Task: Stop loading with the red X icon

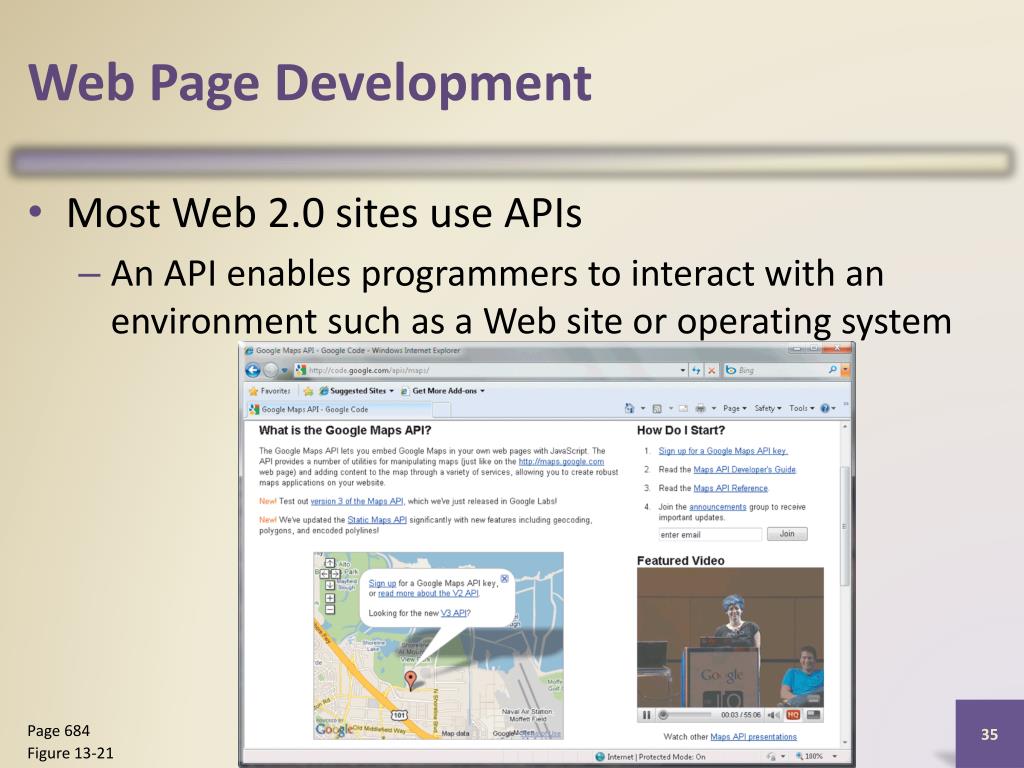Action: [x=712, y=370]
